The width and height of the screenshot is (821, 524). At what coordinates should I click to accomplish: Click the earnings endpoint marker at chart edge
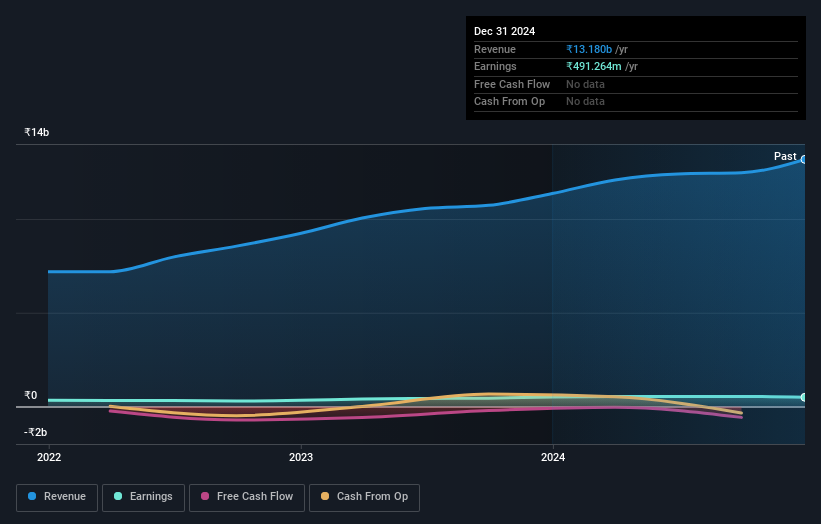(804, 397)
